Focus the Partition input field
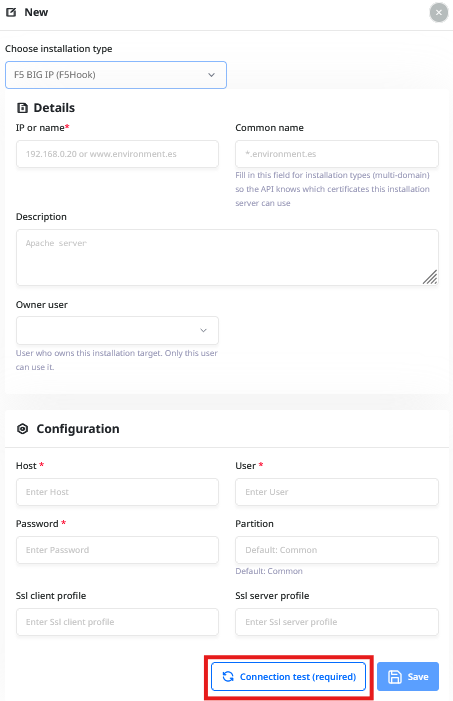Image resolution: width=453 pixels, height=701 pixels. (337, 550)
